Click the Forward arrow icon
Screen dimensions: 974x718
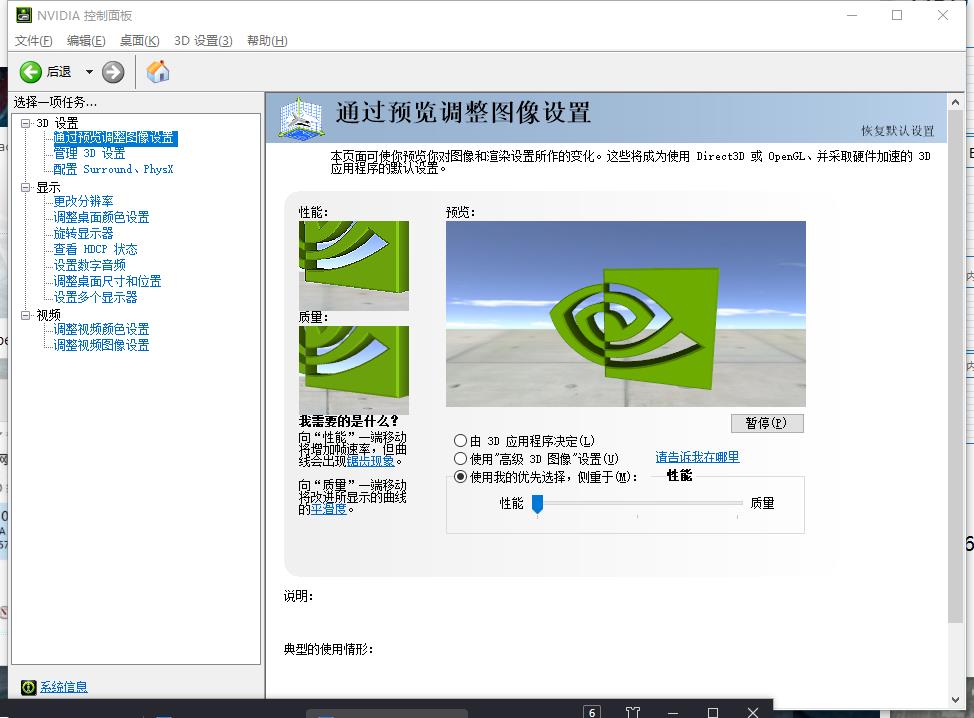tap(113, 72)
